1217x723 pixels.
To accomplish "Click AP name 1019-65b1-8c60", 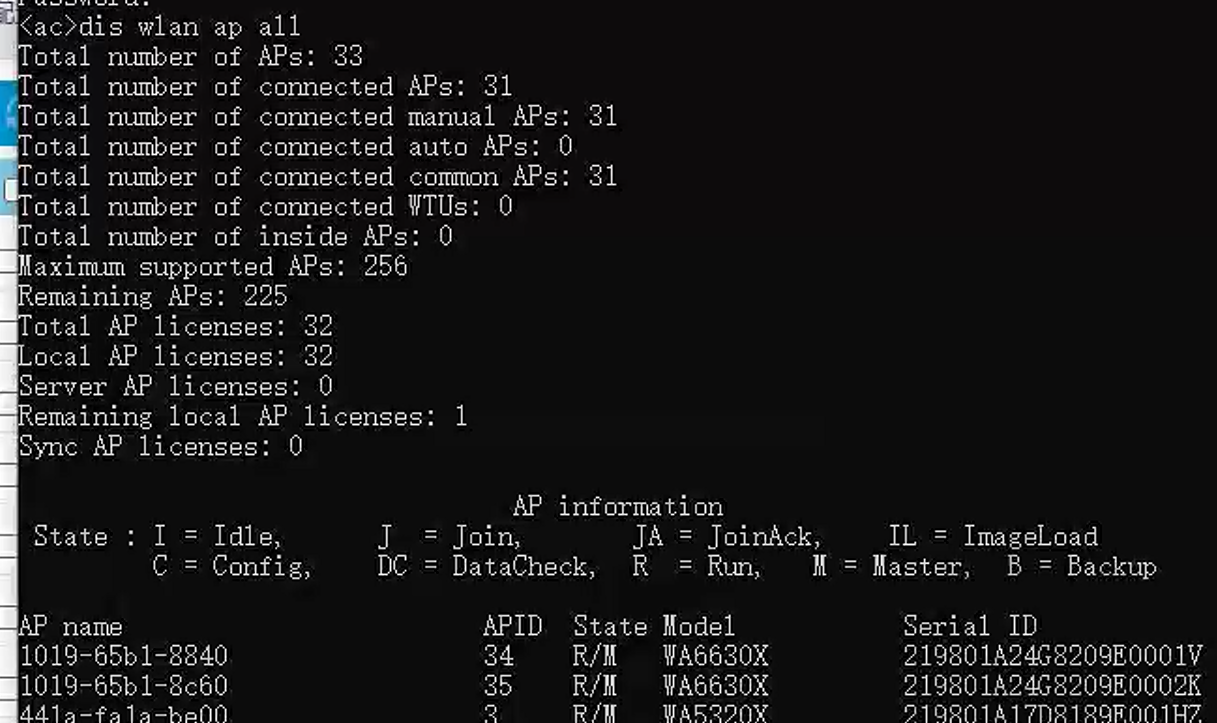I will (x=123, y=687).
